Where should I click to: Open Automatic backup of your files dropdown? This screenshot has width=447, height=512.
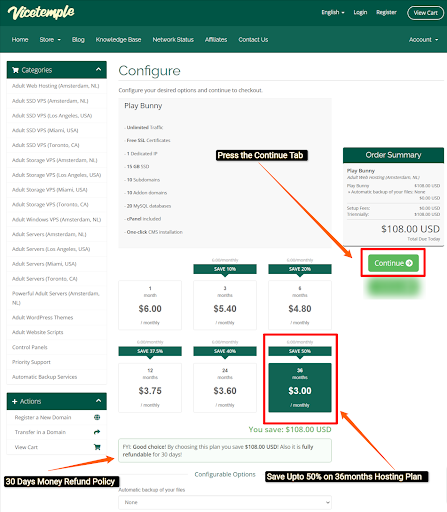pos(225,502)
